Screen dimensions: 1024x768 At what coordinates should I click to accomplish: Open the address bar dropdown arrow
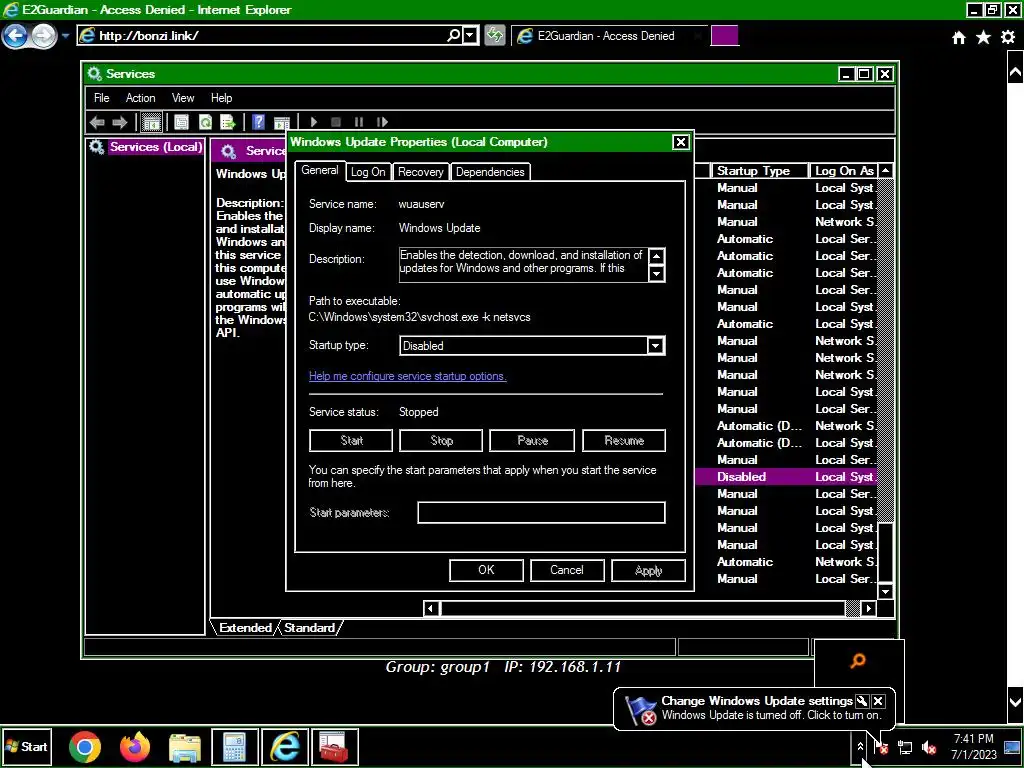[x=470, y=35]
